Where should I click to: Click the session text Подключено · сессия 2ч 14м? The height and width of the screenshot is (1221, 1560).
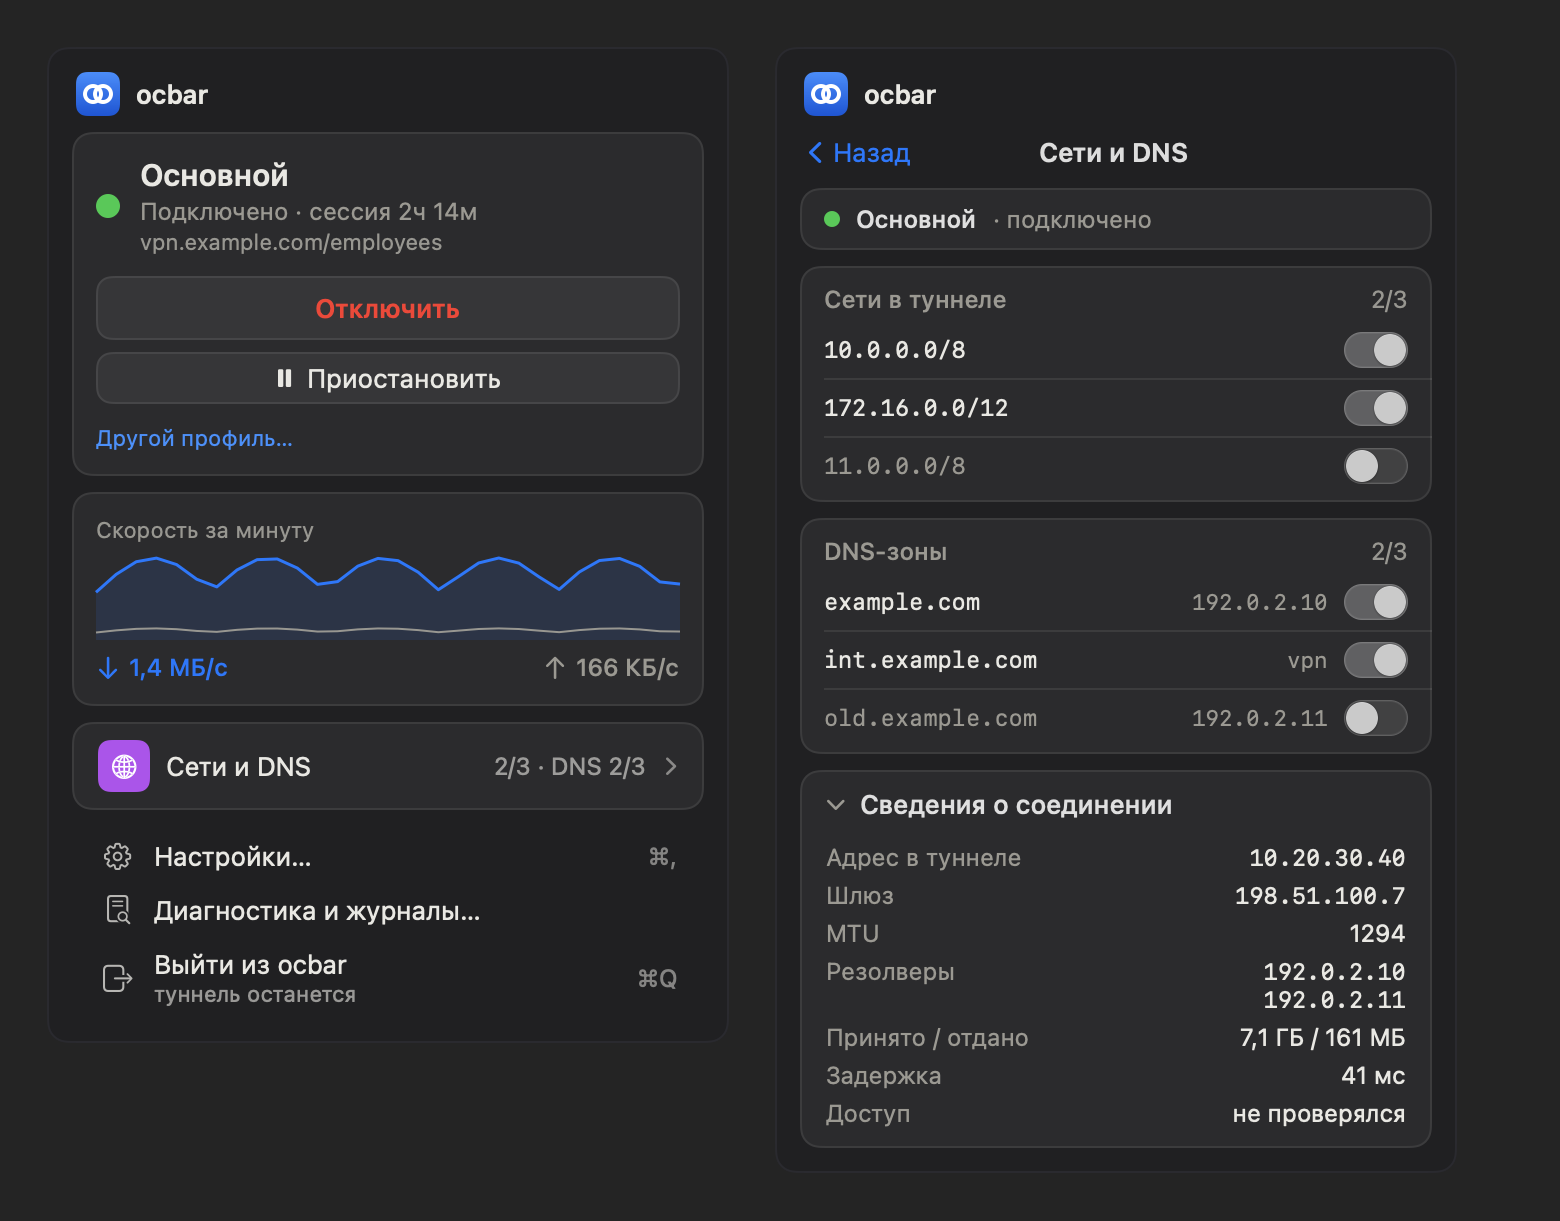[x=309, y=212]
